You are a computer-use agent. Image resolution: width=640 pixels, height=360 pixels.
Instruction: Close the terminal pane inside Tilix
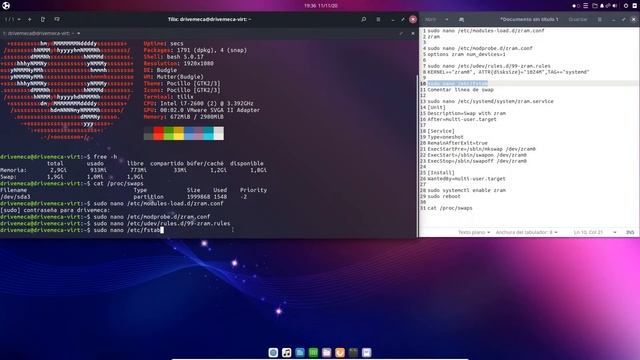413,33
